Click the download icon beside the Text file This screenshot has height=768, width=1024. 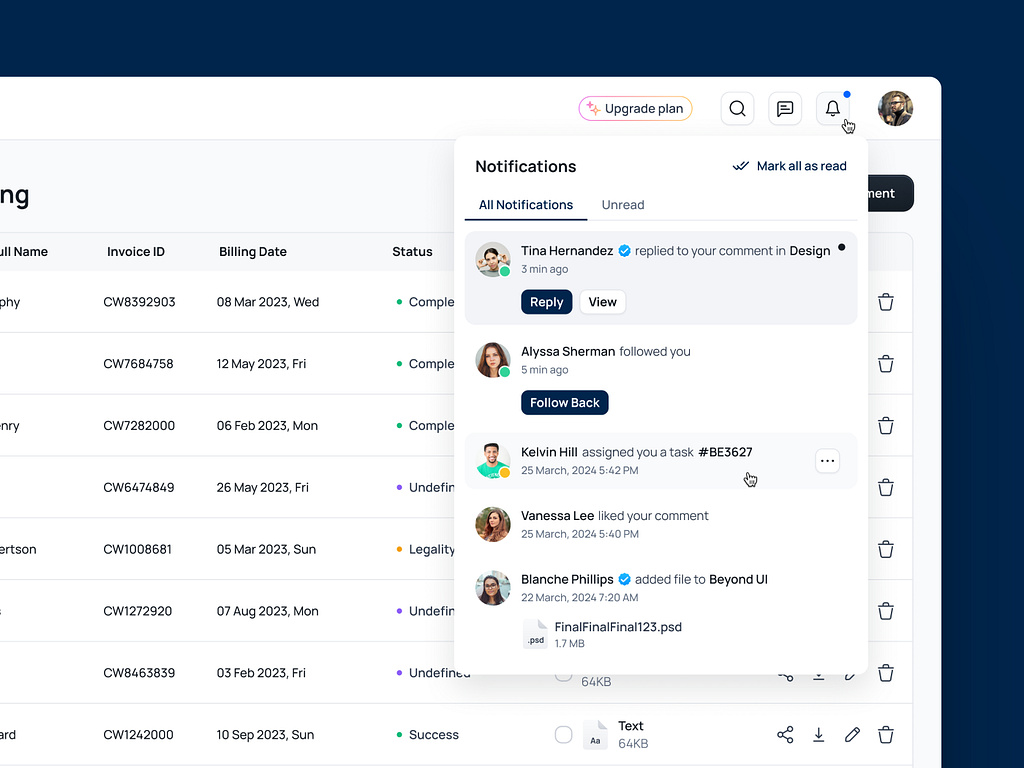click(x=819, y=735)
